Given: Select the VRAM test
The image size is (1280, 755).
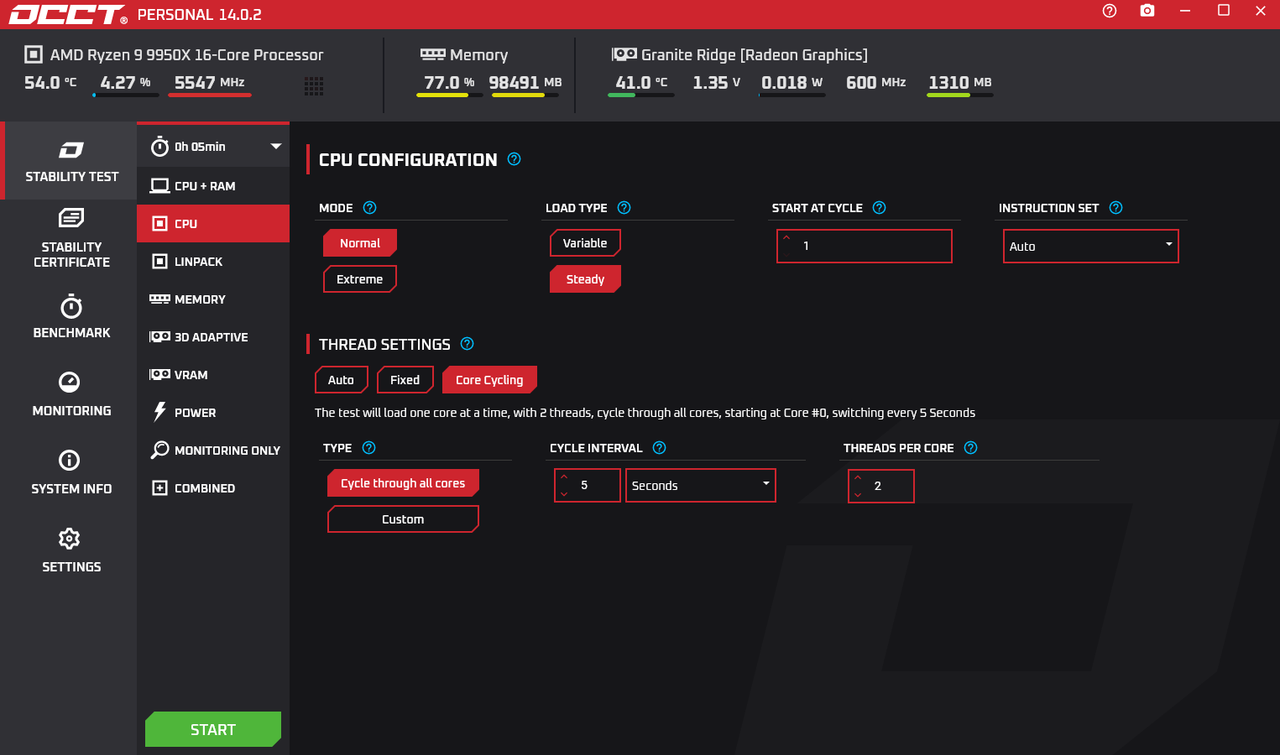Looking at the screenshot, I should (213, 375).
